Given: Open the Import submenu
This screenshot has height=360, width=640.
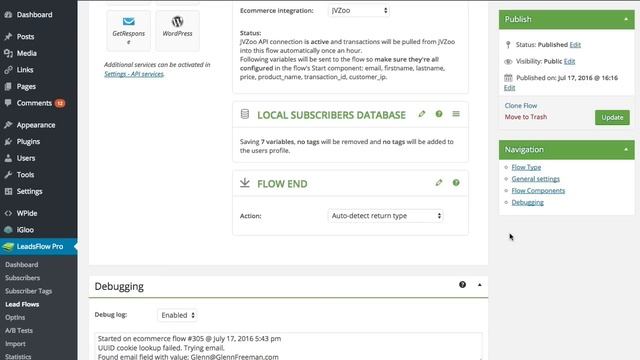Looking at the screenshot, I should 15,344.
